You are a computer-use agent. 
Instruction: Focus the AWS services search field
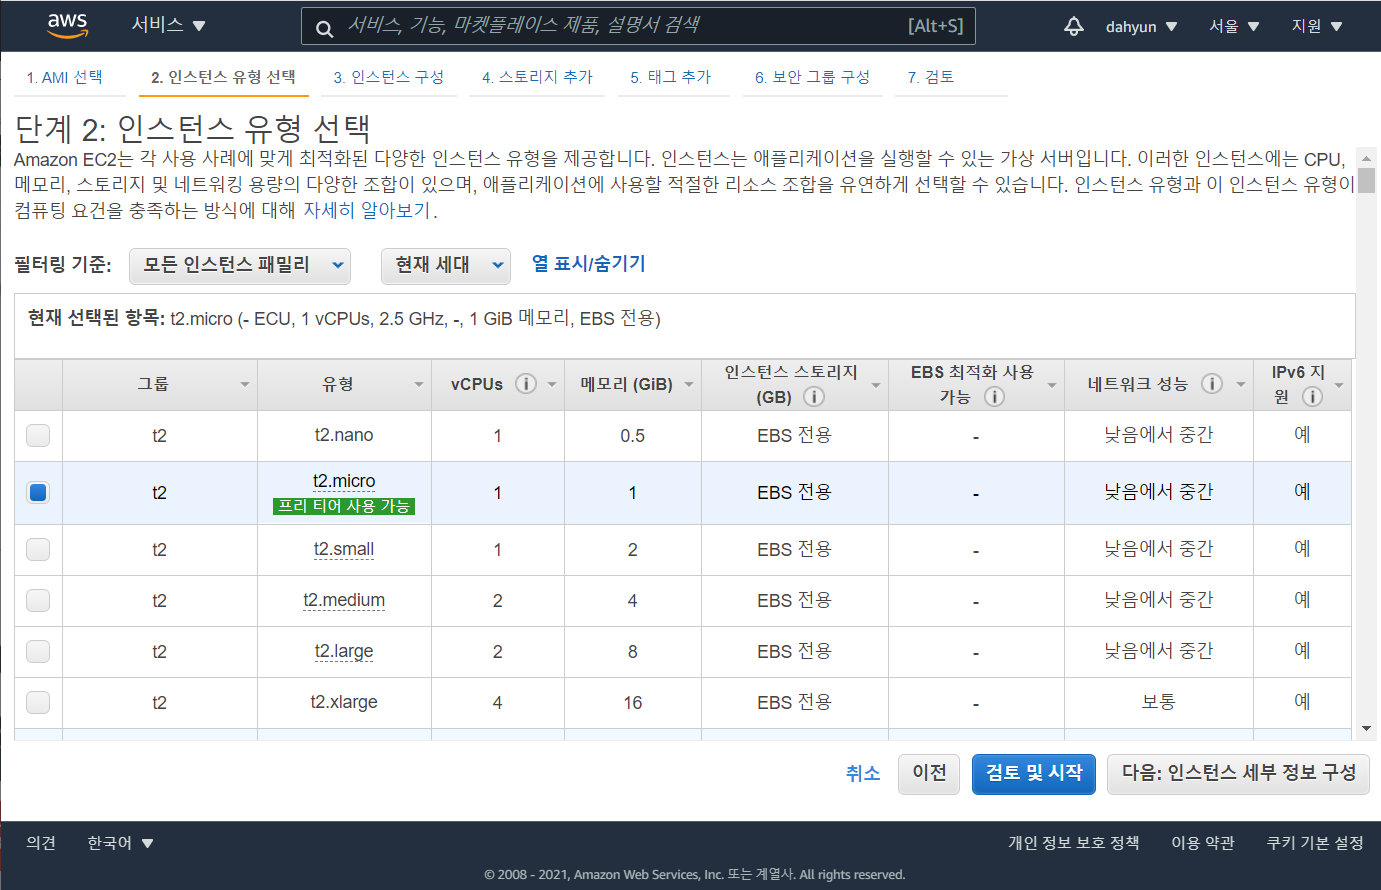tap(638, 26)
